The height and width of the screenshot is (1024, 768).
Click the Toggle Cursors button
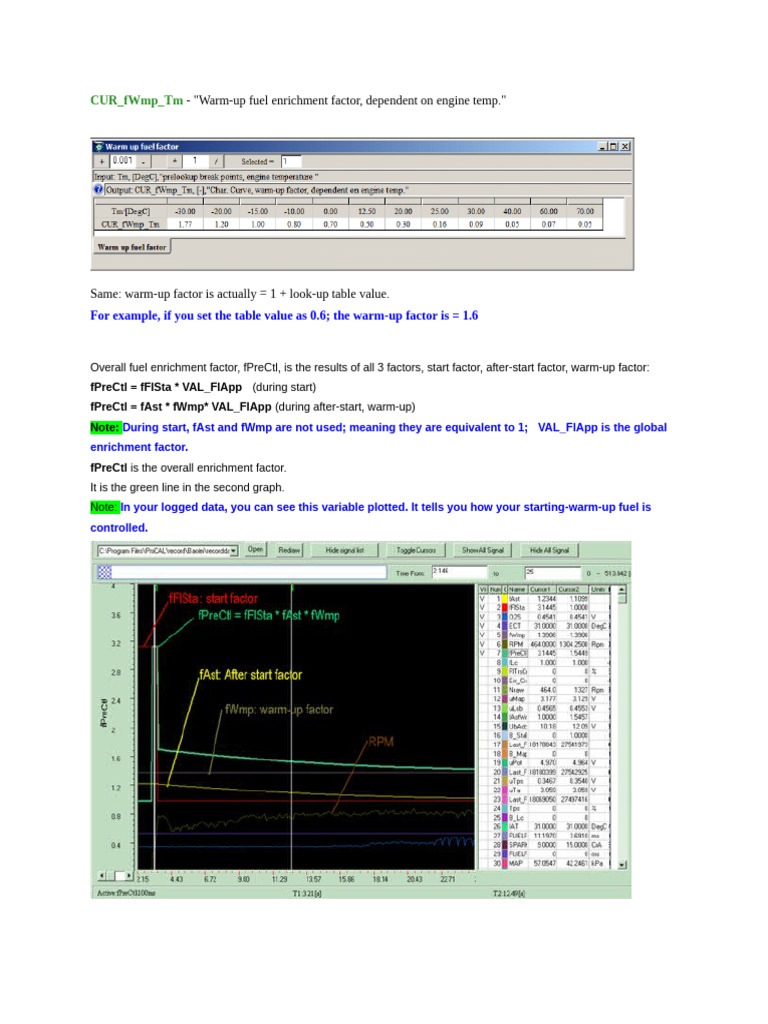(x=415, y=551)
